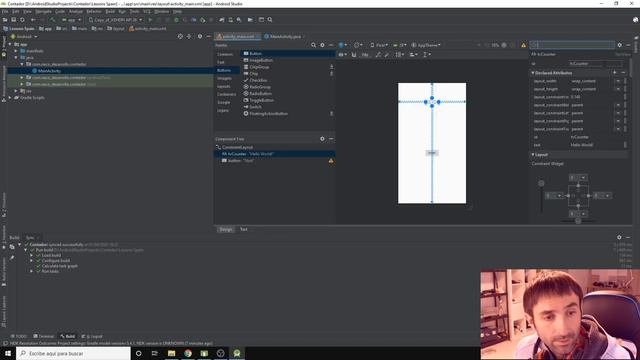
Task: Select the Common palette category
Action: click(x=225, y=54)
